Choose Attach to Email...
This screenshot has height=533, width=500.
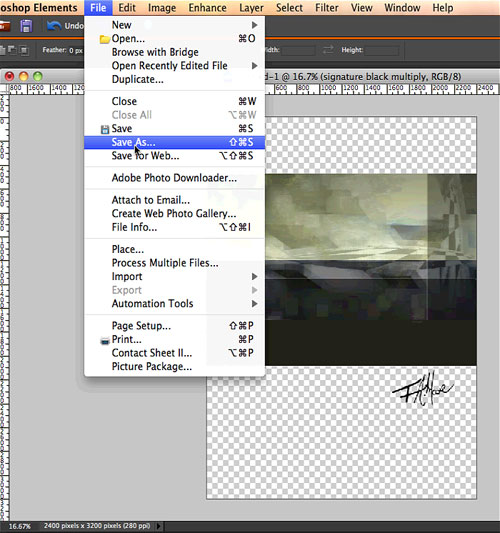point(174,200)
